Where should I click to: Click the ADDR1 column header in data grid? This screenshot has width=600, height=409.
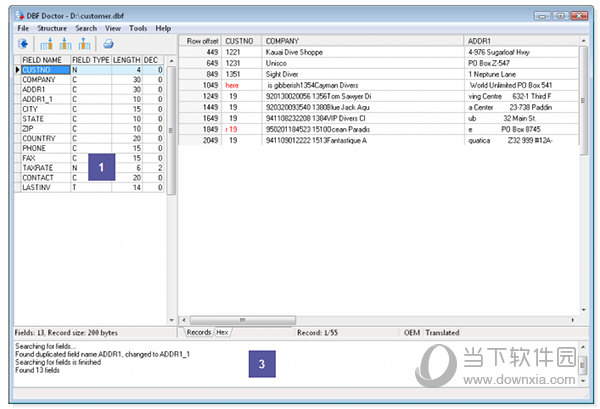point(521,41)
